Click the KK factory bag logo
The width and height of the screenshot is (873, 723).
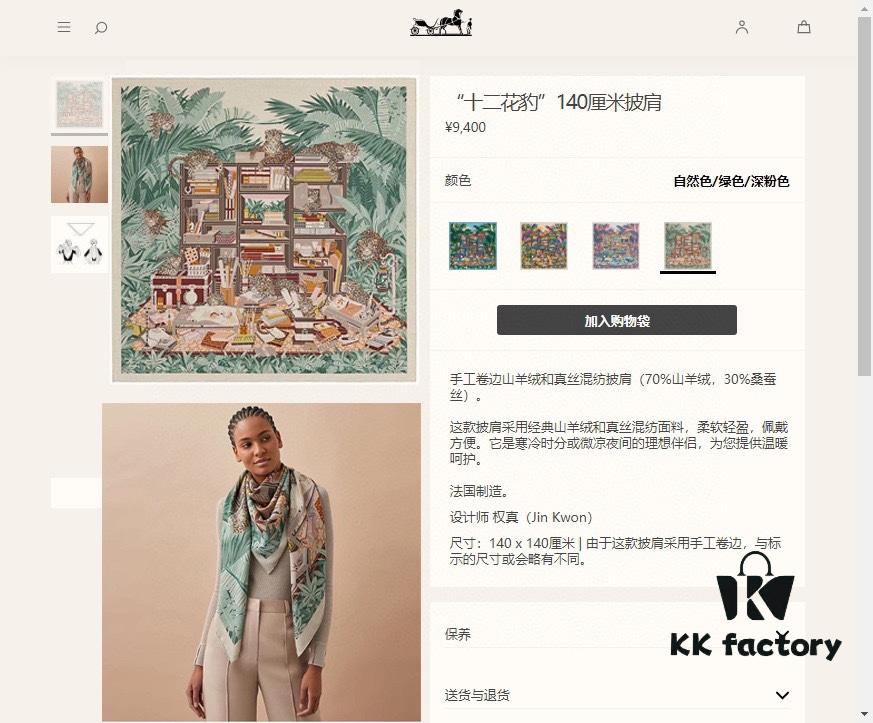[756, 607]
